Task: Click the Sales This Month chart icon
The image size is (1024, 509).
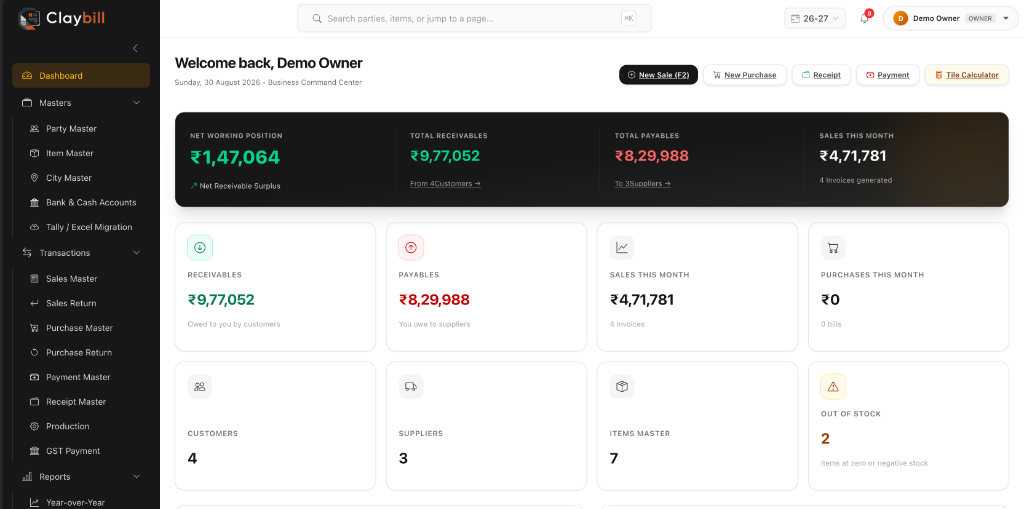Action: tap(622, 248)
